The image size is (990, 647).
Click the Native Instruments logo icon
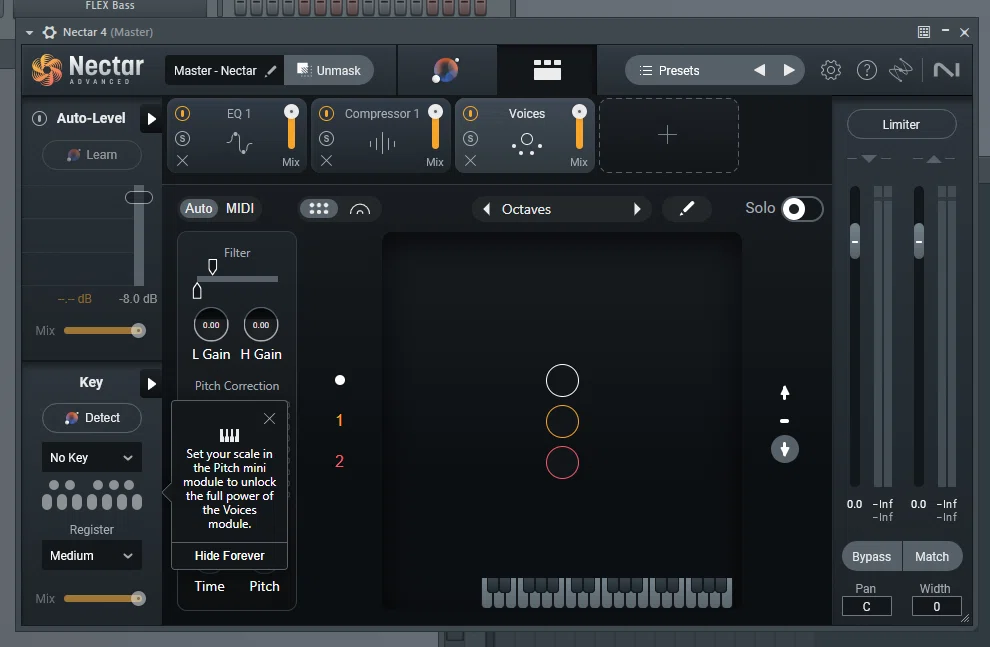click(x=946, y=70)
